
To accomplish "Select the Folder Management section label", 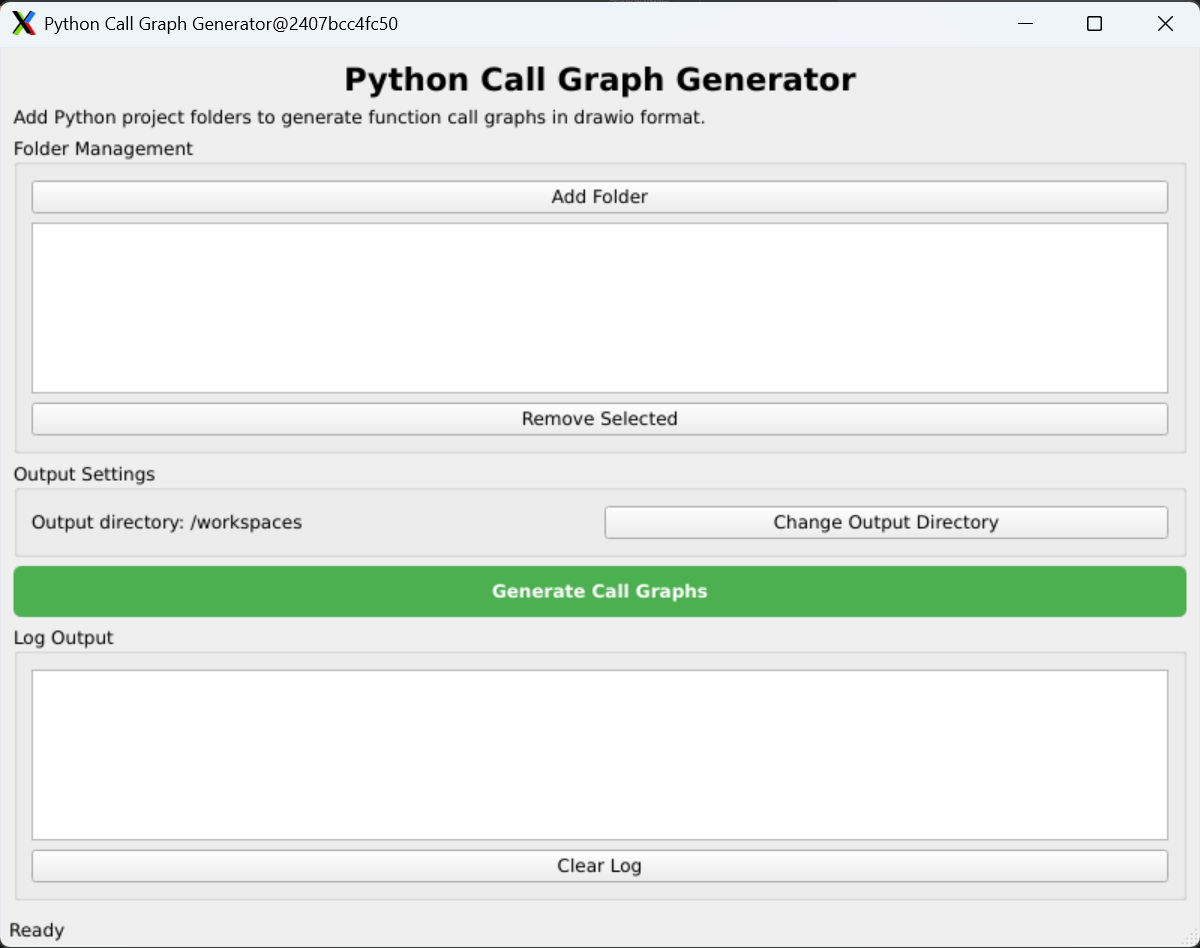I will click(103, 149).
